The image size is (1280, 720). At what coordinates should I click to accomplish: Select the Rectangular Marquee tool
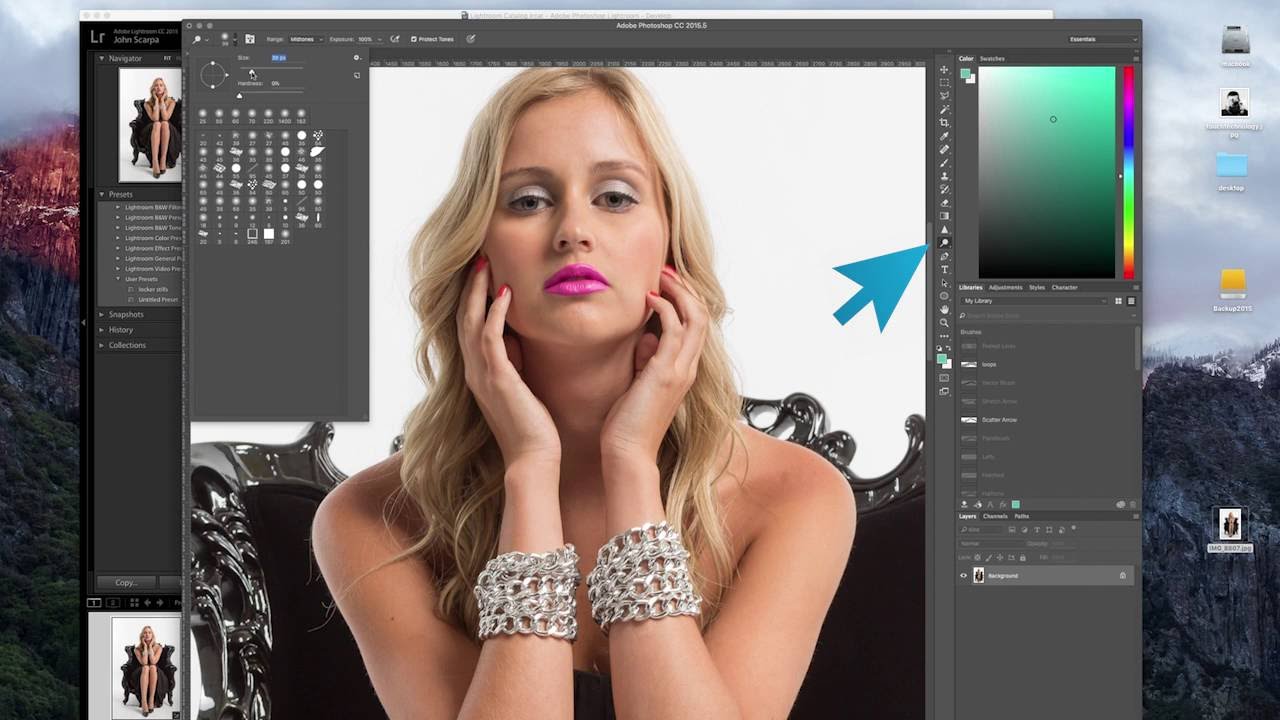click(944, 83)
